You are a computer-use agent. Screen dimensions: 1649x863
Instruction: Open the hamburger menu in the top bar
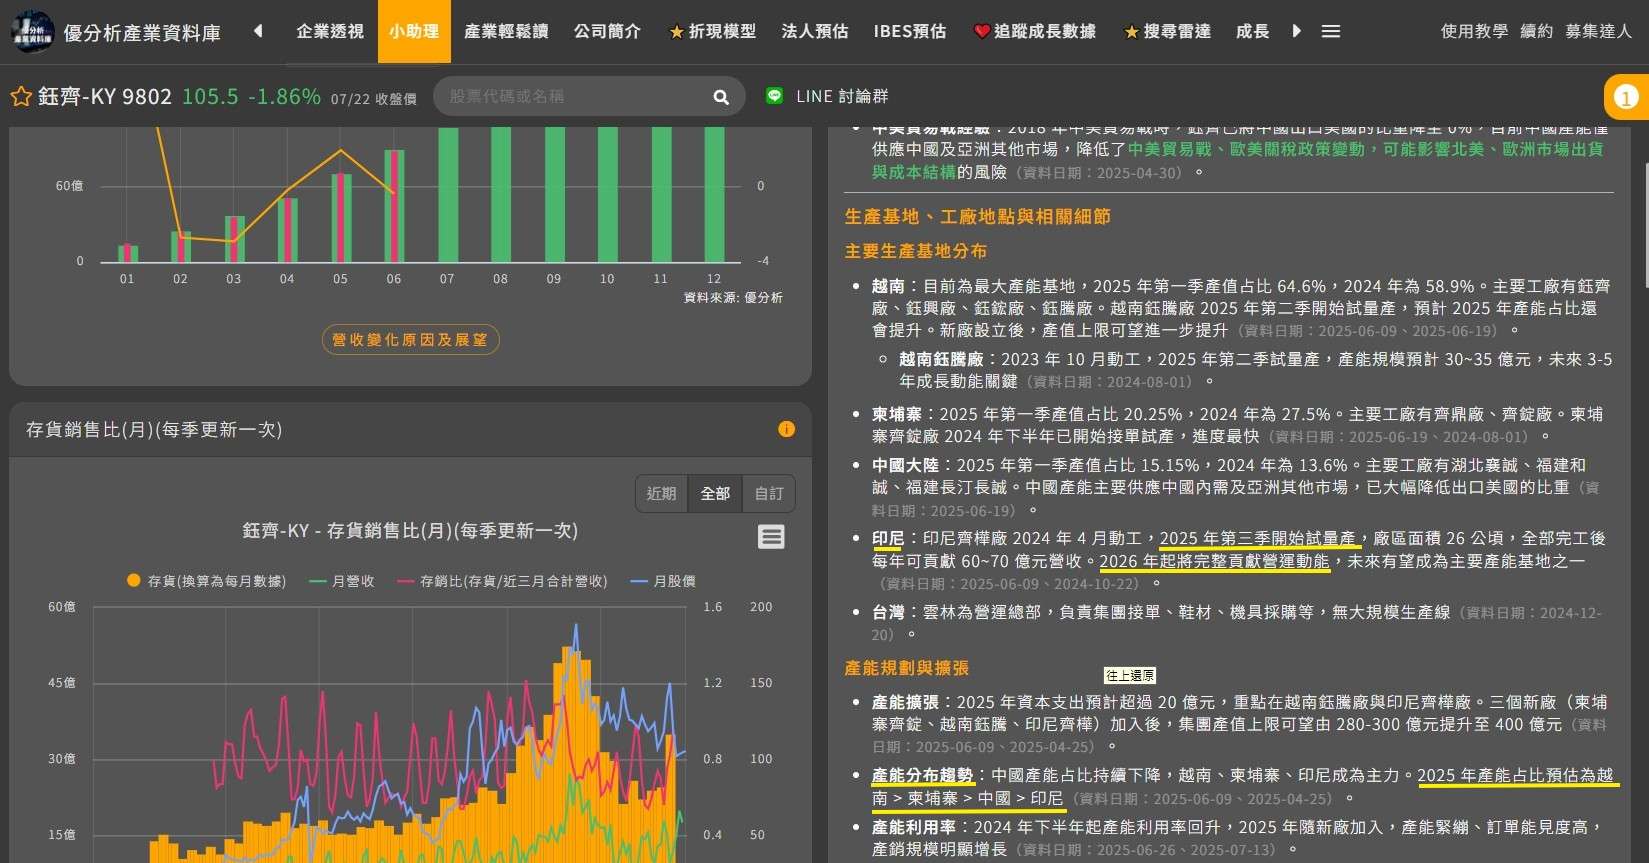pos(1331,32)
